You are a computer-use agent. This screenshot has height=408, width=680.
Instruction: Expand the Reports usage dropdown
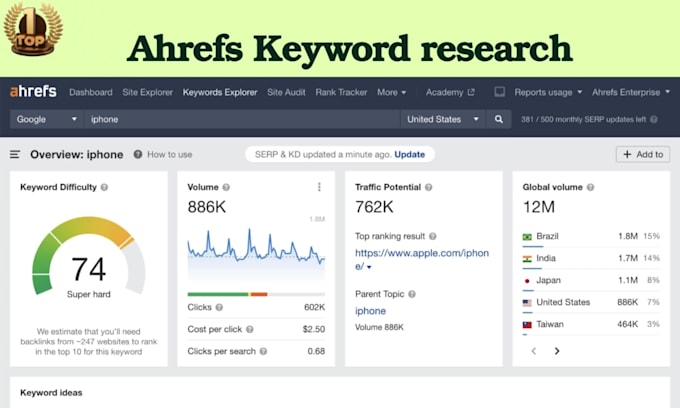(548, 92)
